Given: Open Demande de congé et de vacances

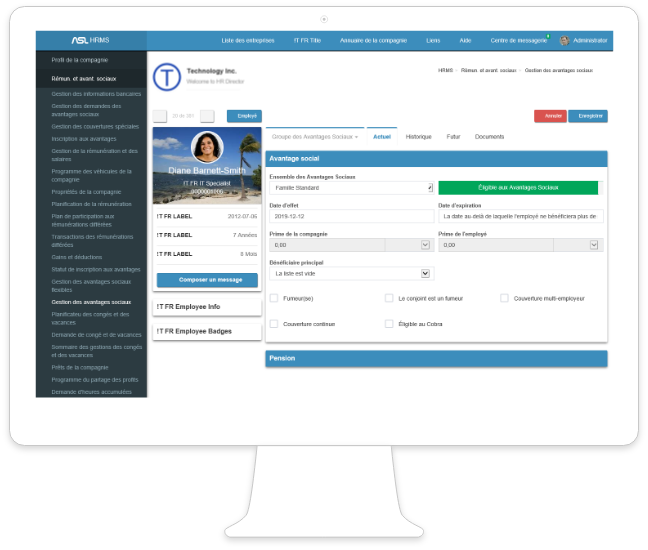Looking at the screenshot, I should pos(96,335).
